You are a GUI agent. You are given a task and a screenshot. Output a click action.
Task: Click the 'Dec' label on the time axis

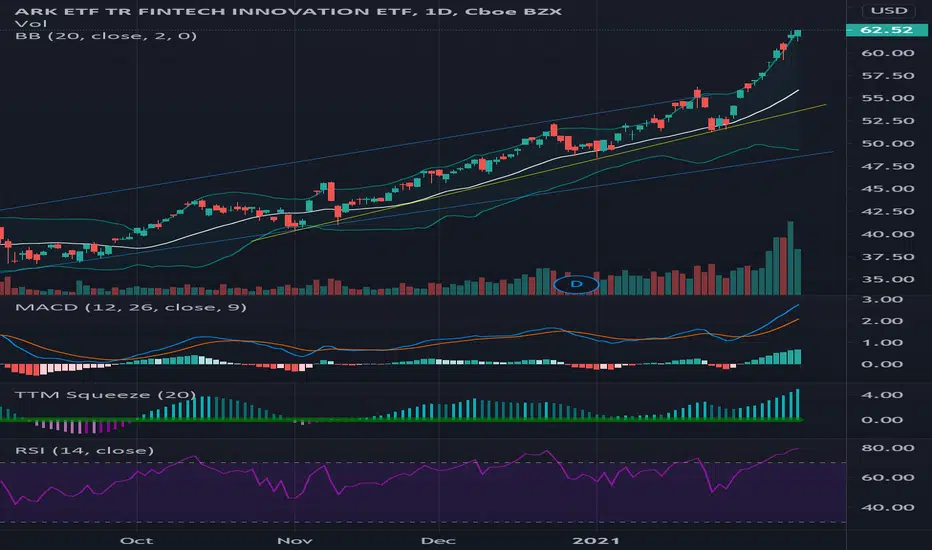point(438,540)
